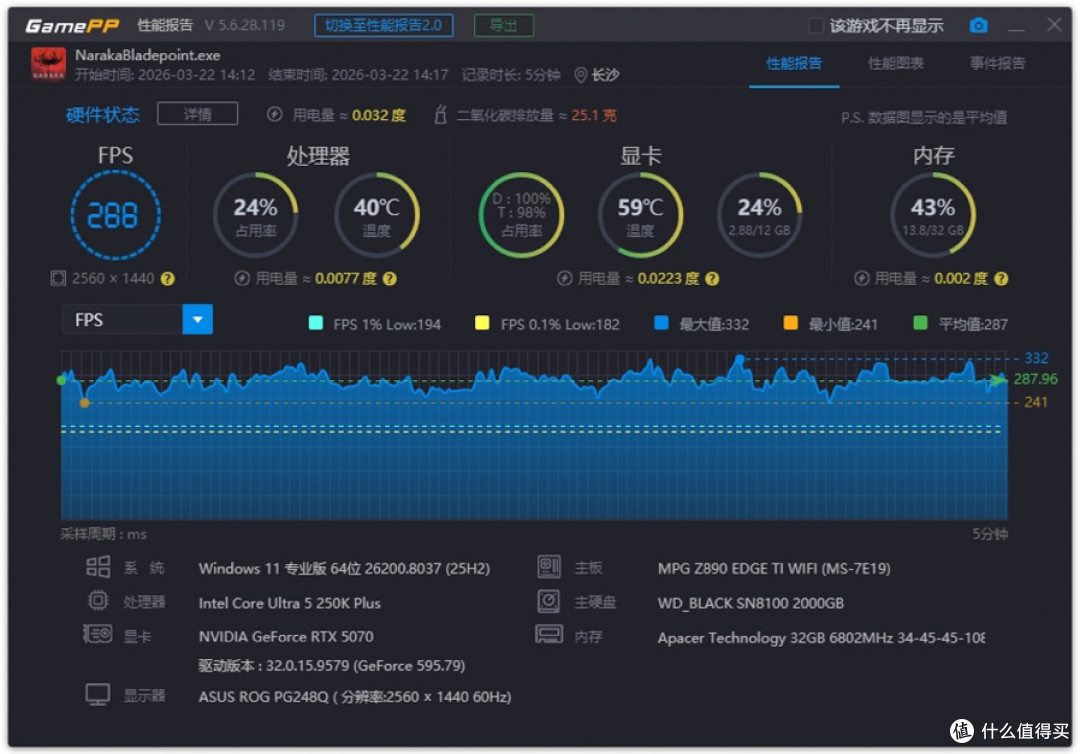
Task: Click the memory 43% usage gauge
Action: point(933,215)
